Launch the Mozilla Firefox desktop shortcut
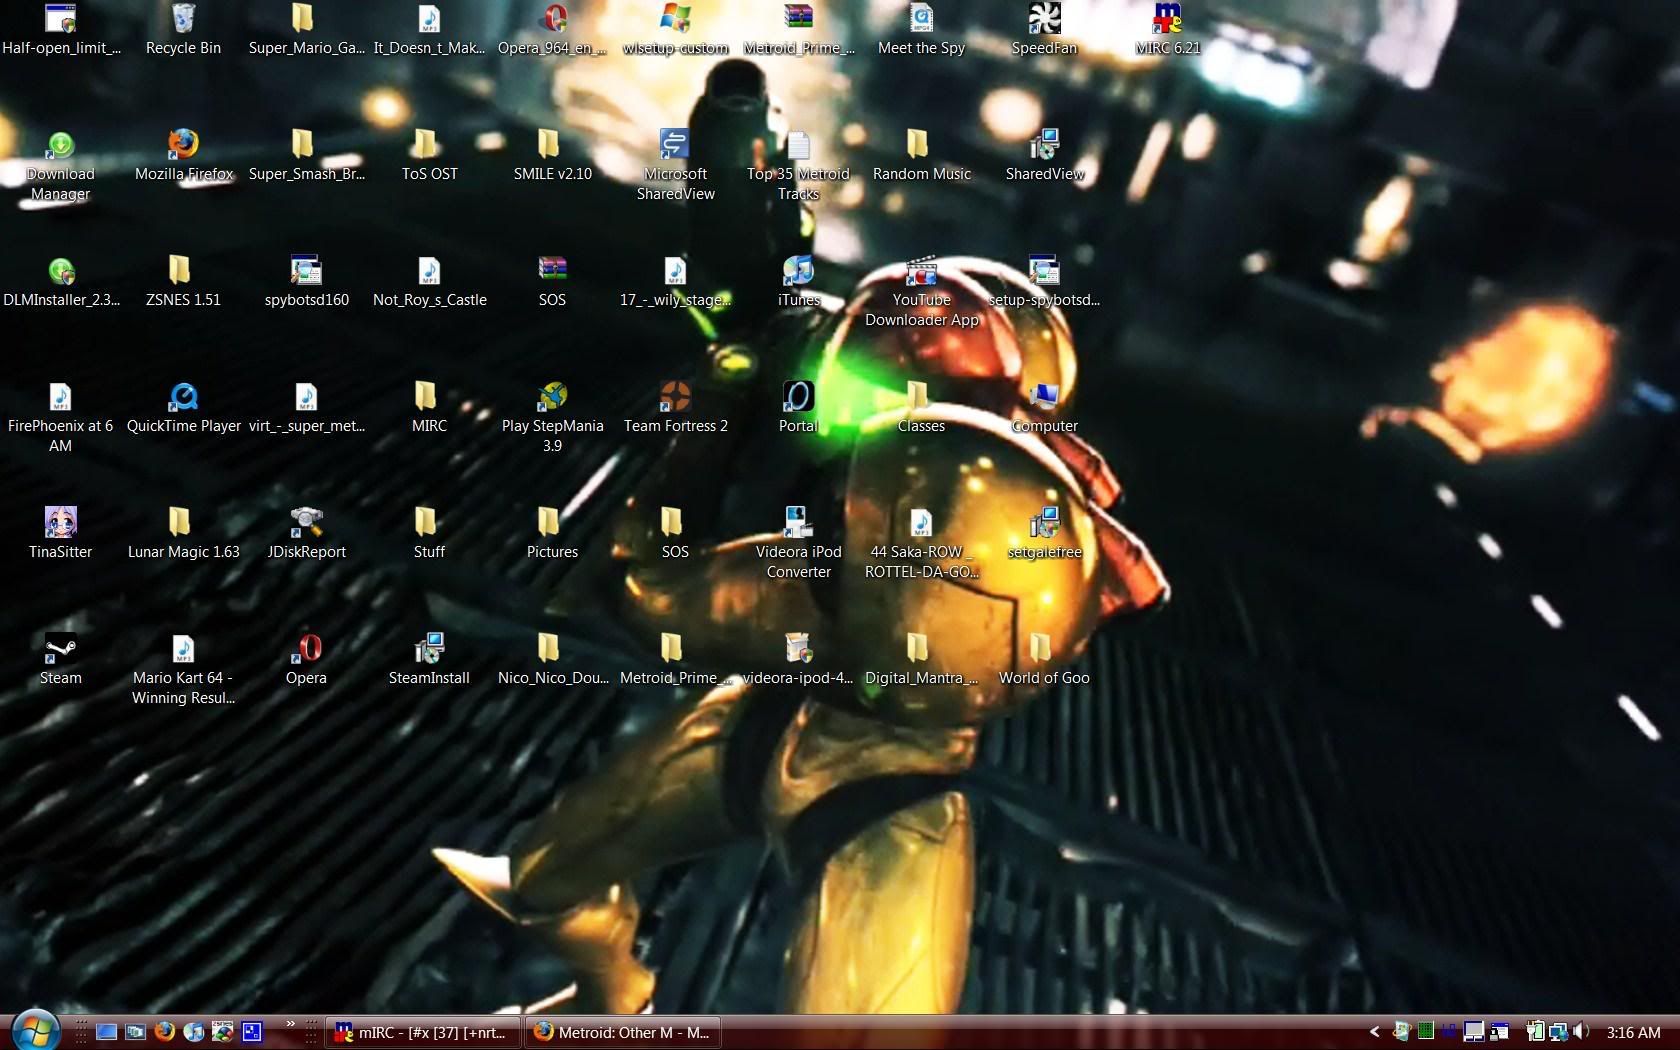This screenshot has height=1050, width=1680. (183, 145)
